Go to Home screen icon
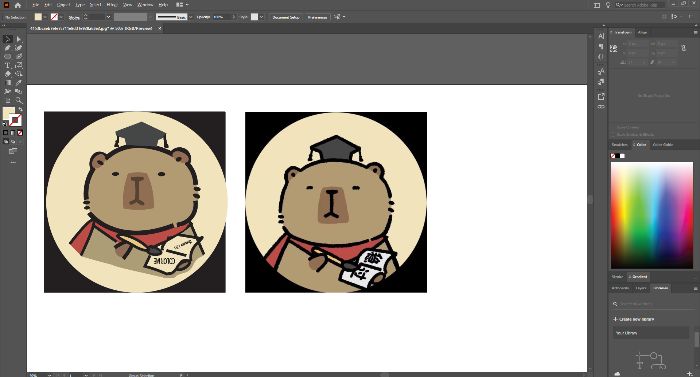The image size is (700, 377). [x=18, y=5]
